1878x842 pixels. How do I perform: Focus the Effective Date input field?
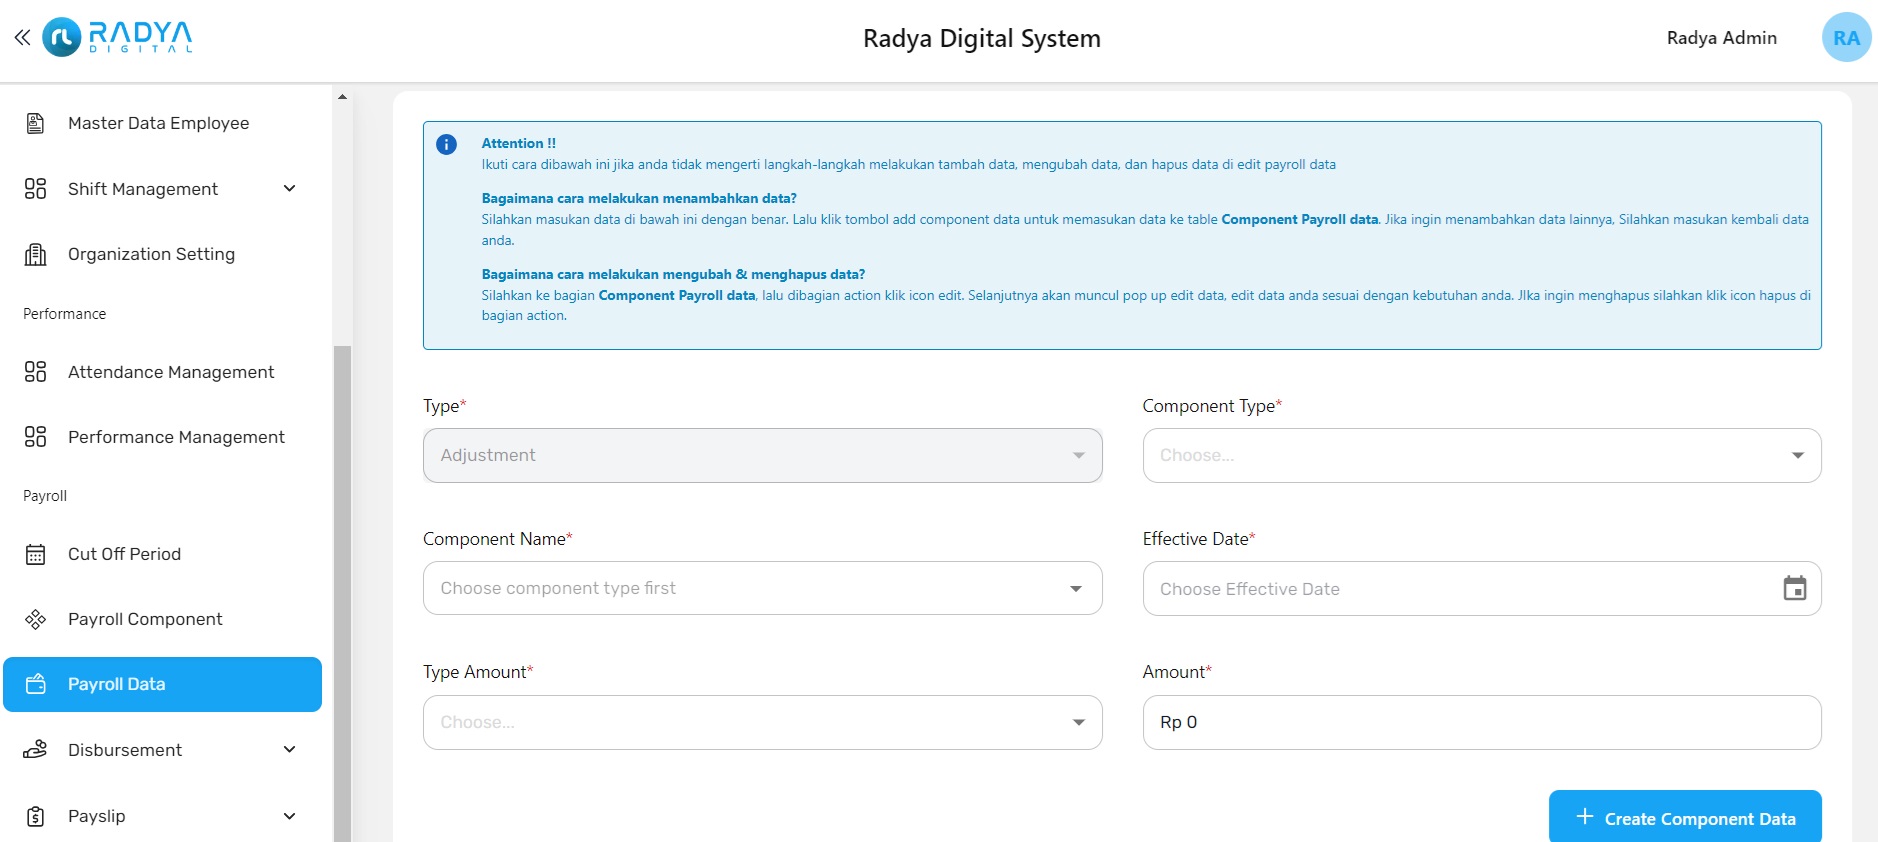tap(1481, 588)
